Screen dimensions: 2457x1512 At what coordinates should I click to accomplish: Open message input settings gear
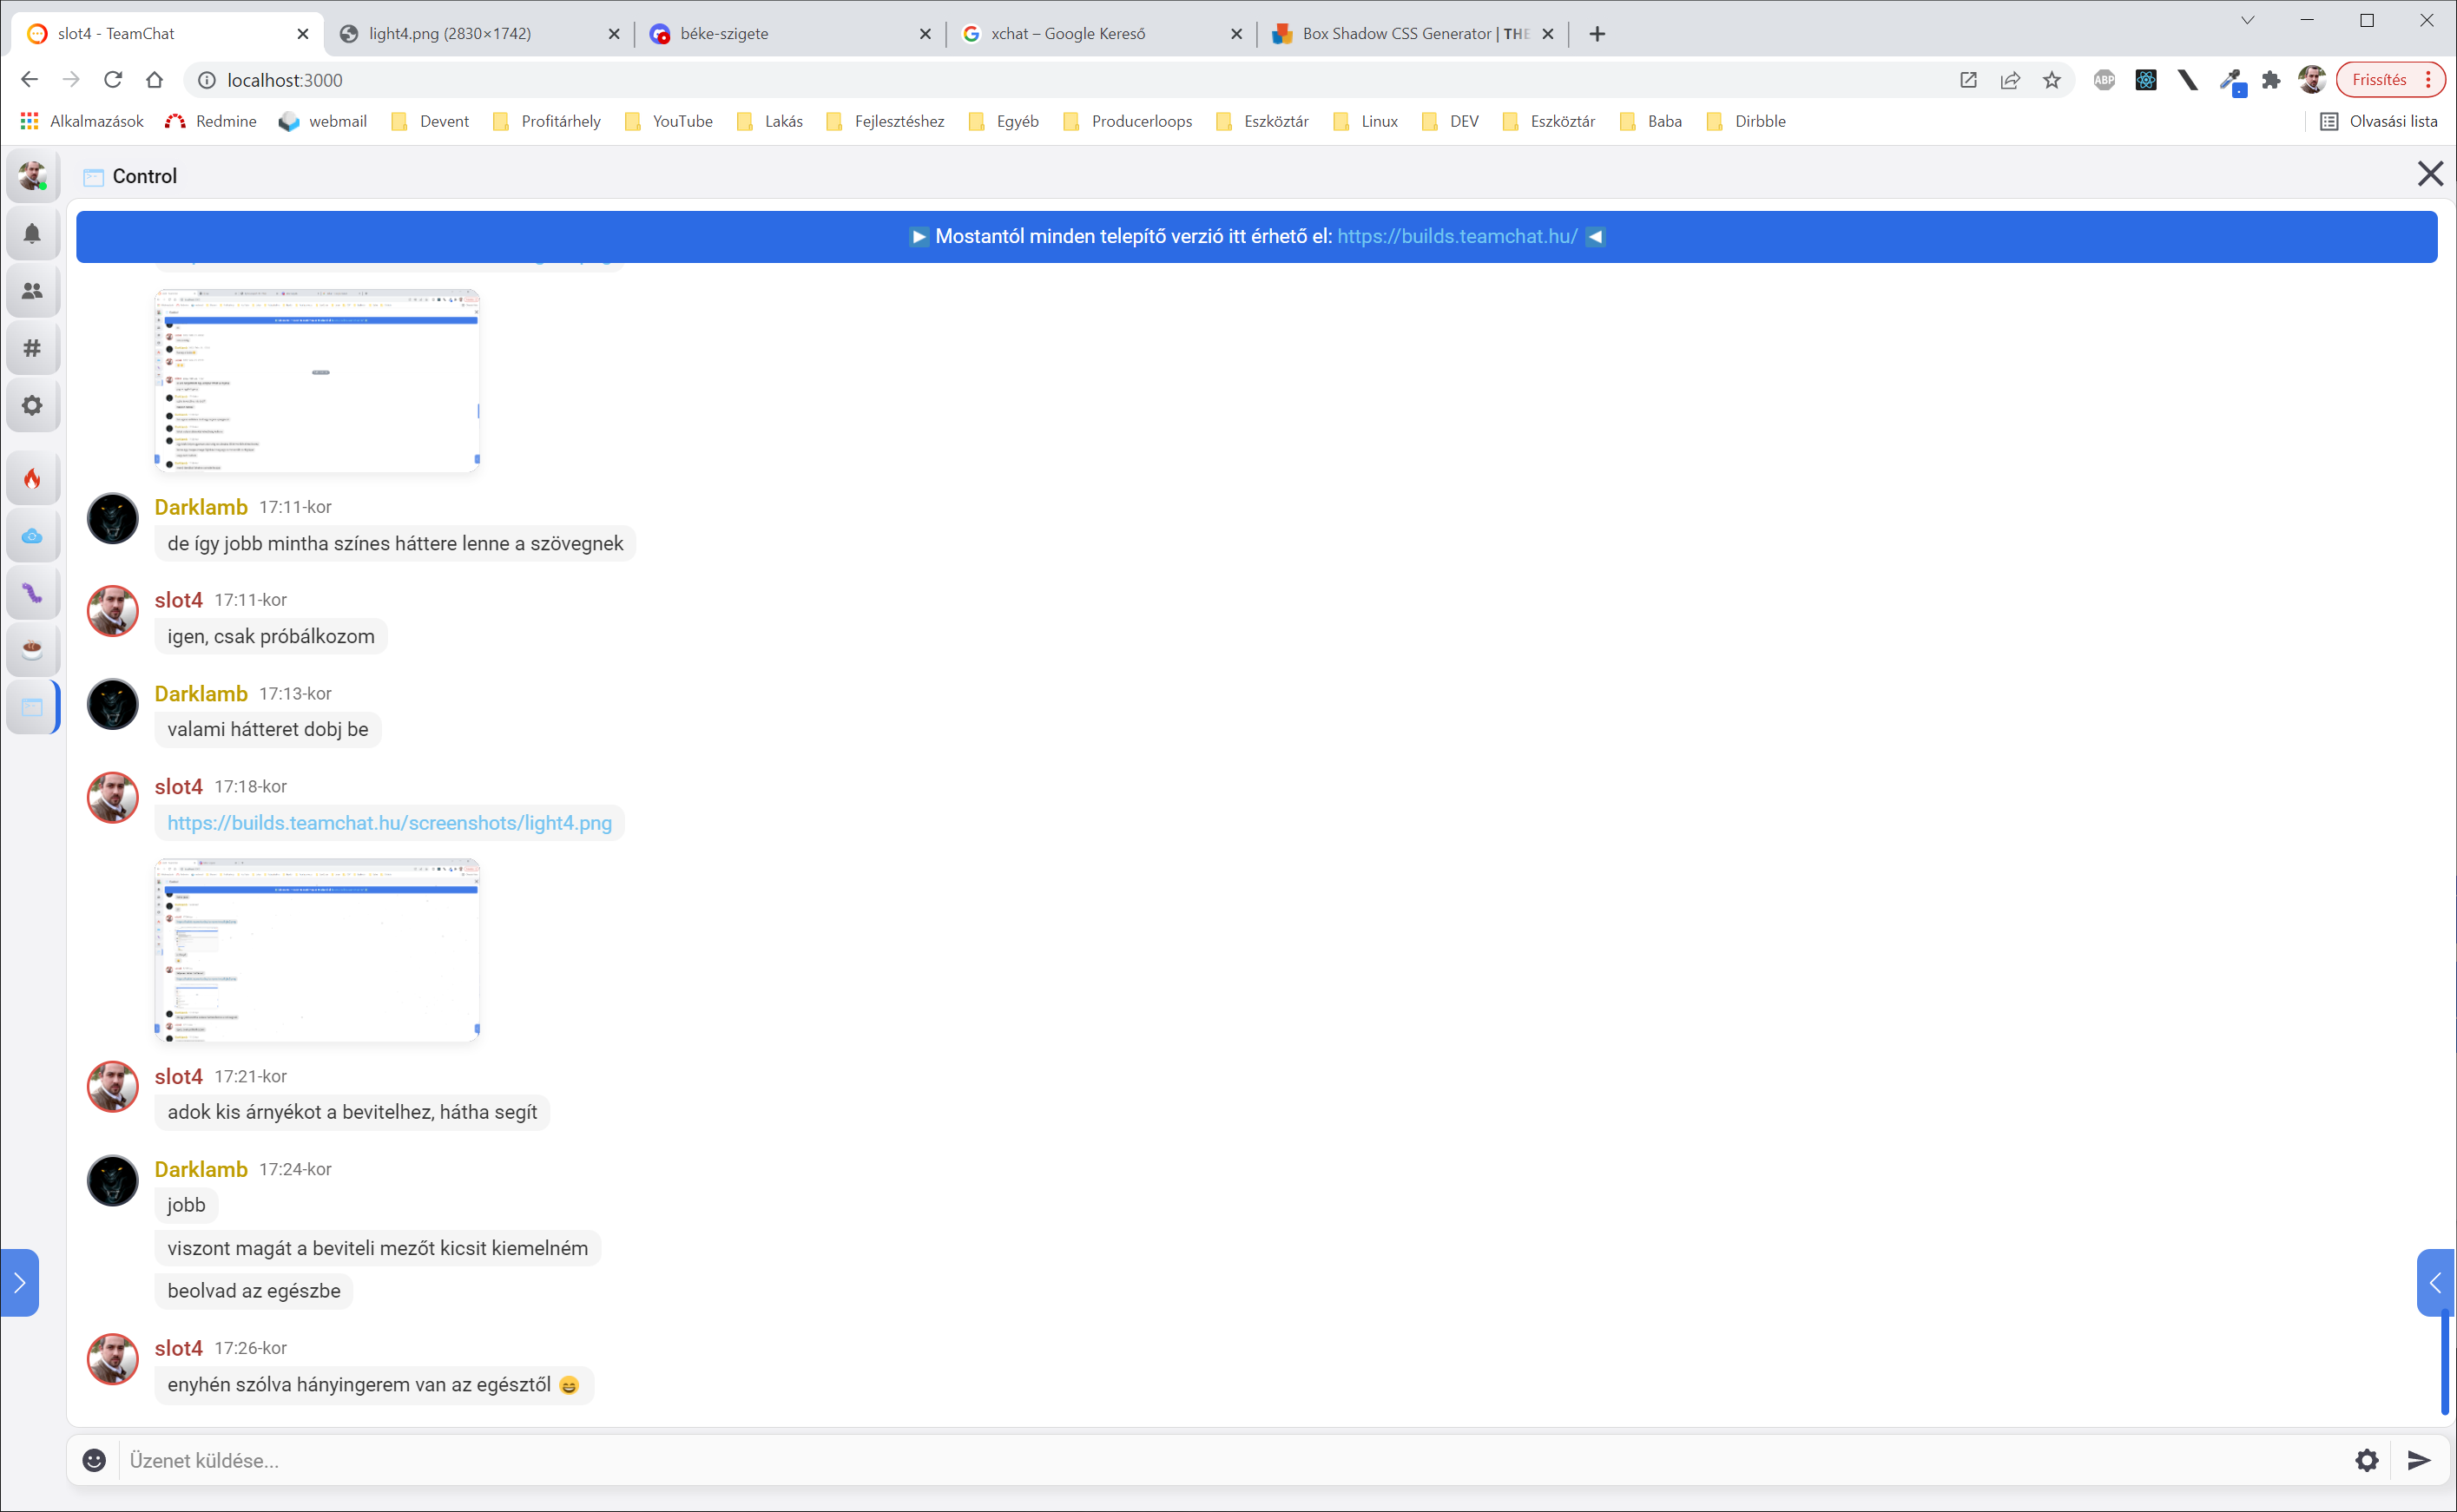(x=2366, y=1460)
